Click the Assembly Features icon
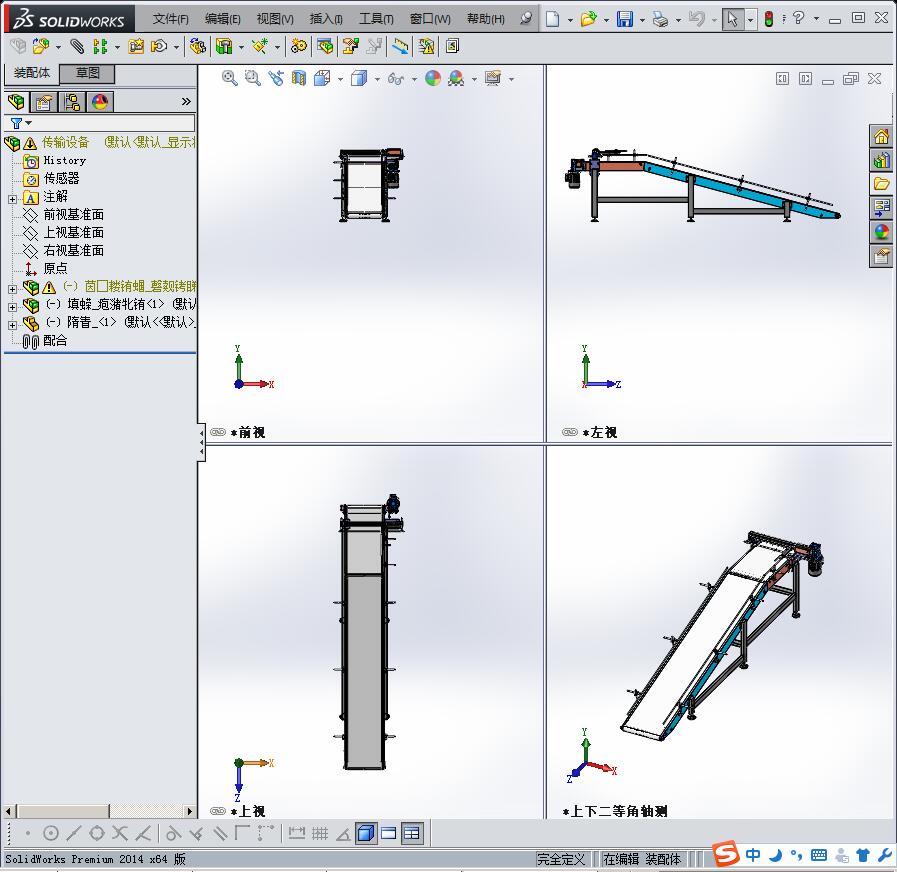Viewport: 897px width, 872px height. pyautogui.click(x=224, y=46)
